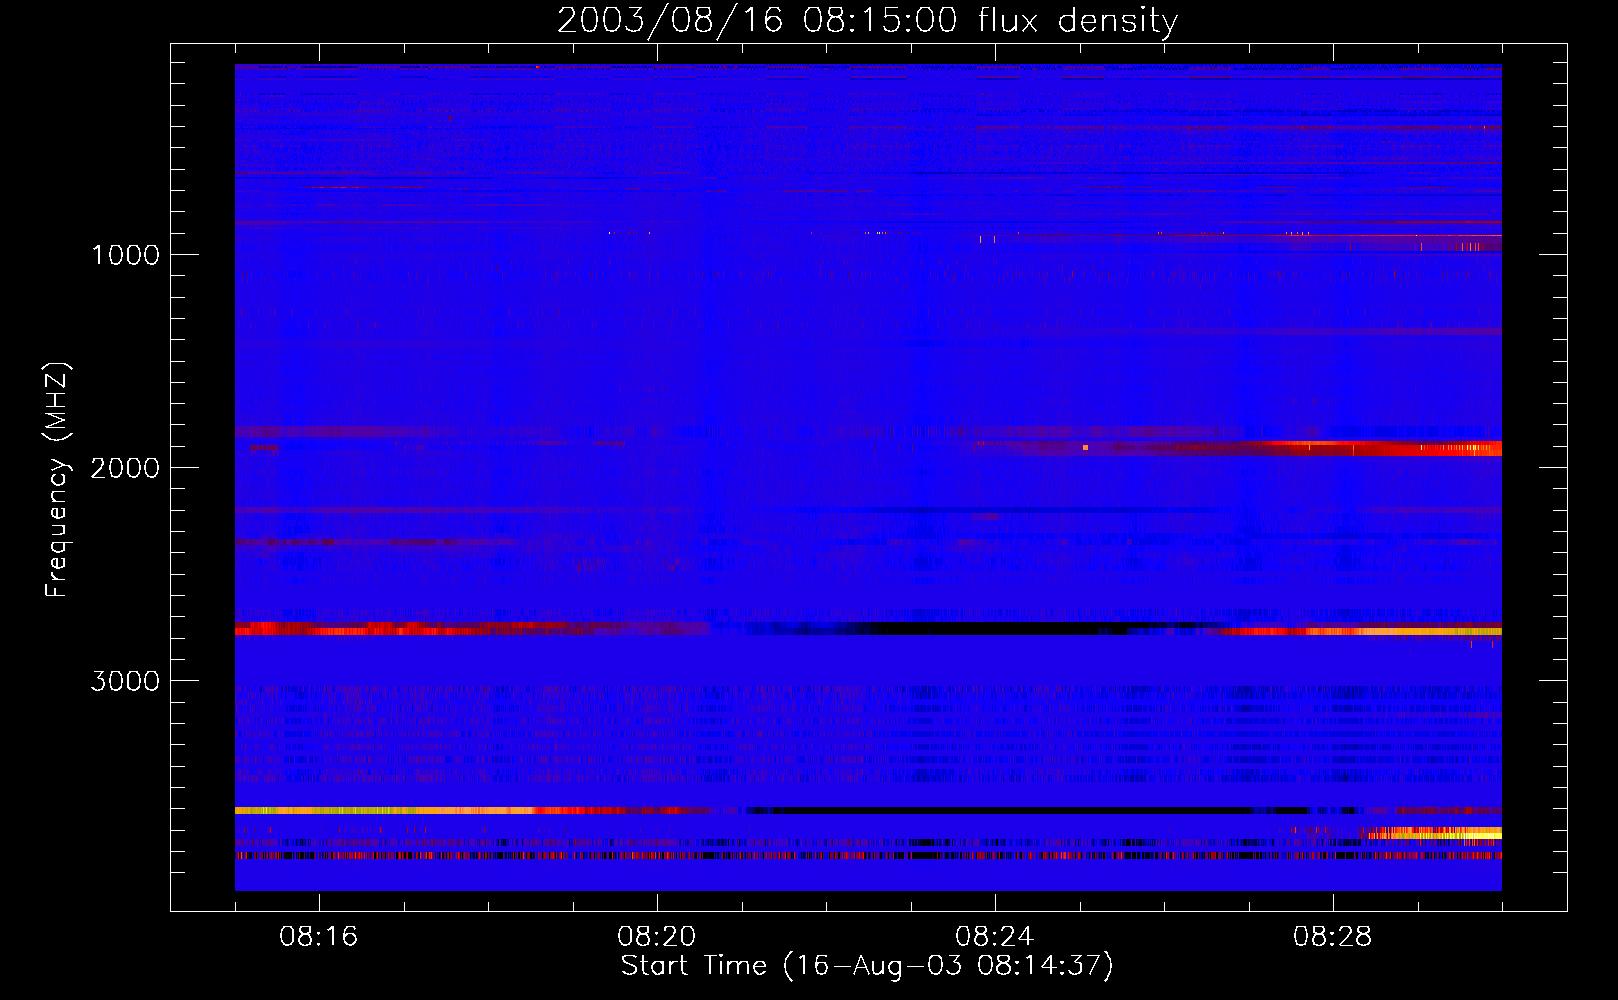Click the 08:20 time tick label

click(657, 937)
